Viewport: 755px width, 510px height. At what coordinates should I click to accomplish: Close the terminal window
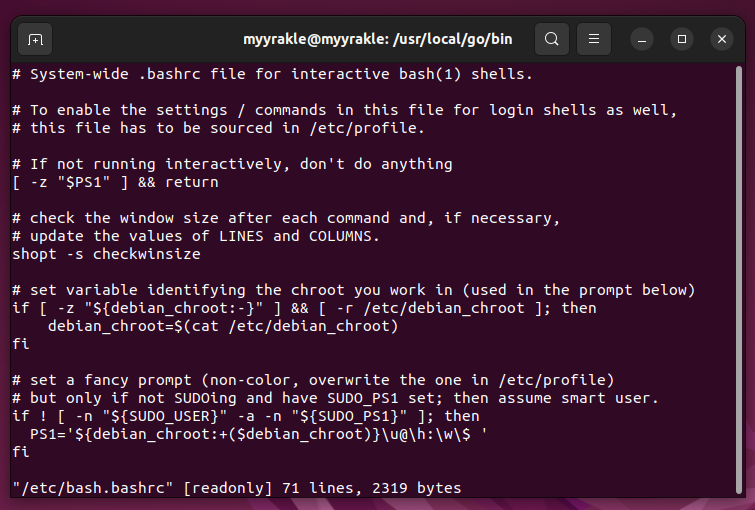click(x=722, y=39)
